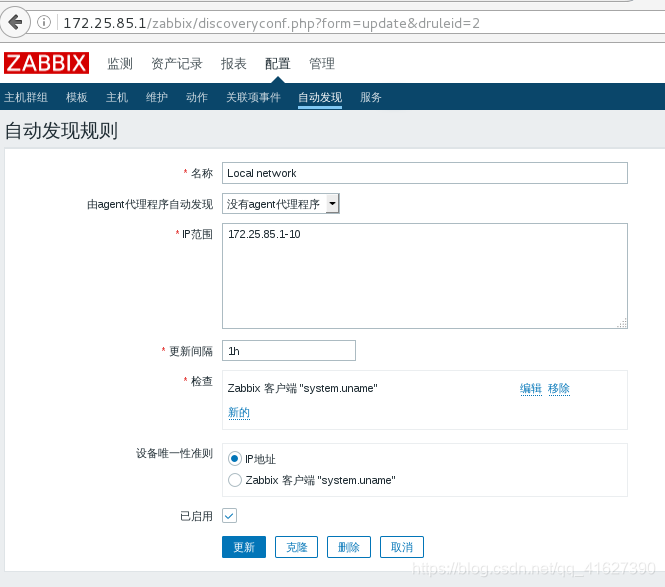
Task: Switch to the 主机群组 tab
Action: click(26, 97)
